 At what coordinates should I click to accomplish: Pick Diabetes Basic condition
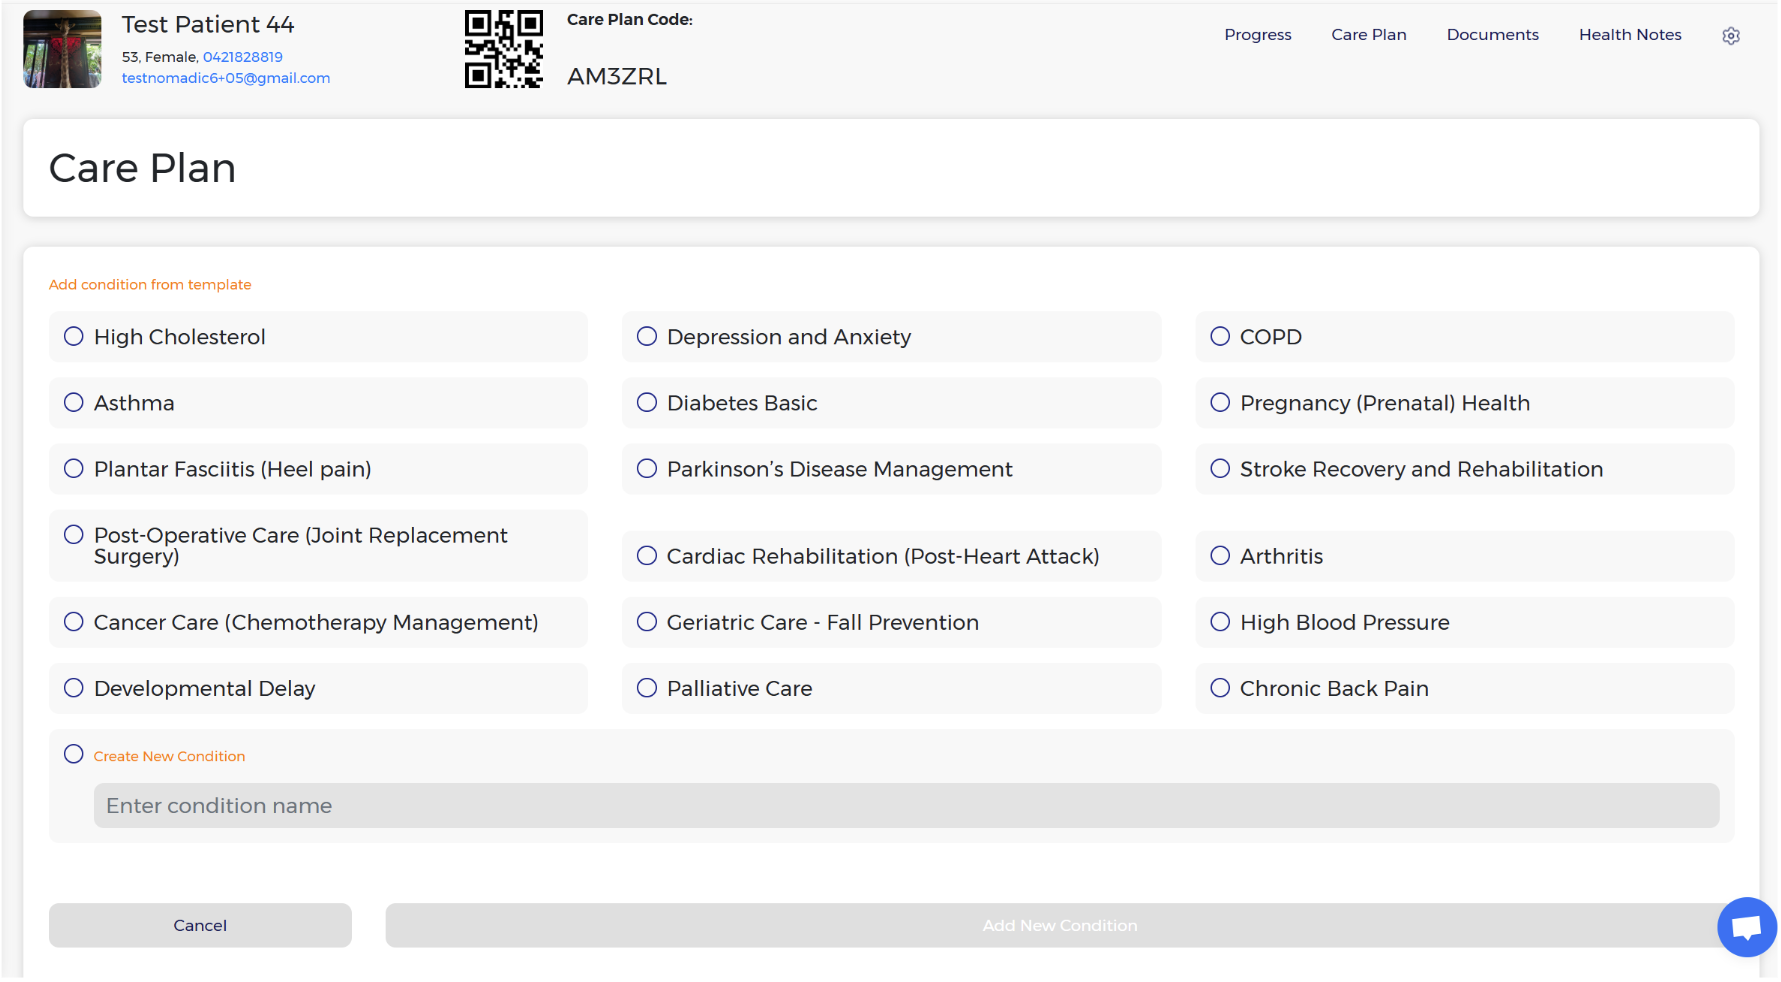tap(647, 403)
